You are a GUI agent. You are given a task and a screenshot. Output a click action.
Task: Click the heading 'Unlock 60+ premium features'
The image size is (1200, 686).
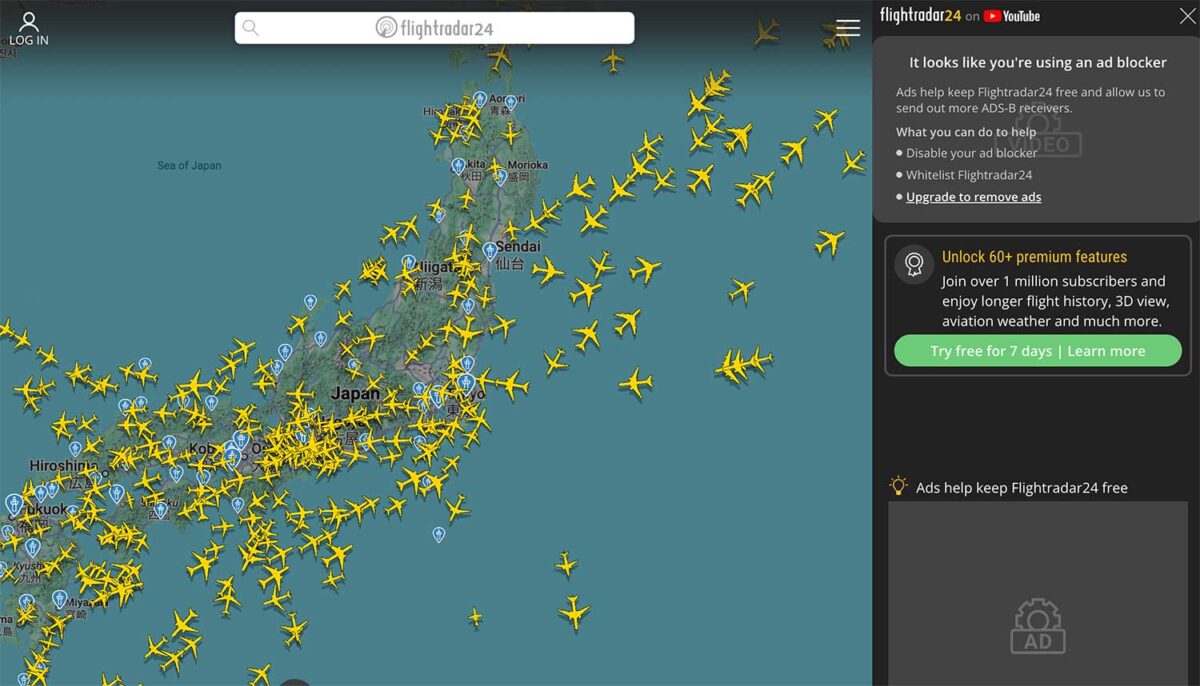[x=1034, y=257]
